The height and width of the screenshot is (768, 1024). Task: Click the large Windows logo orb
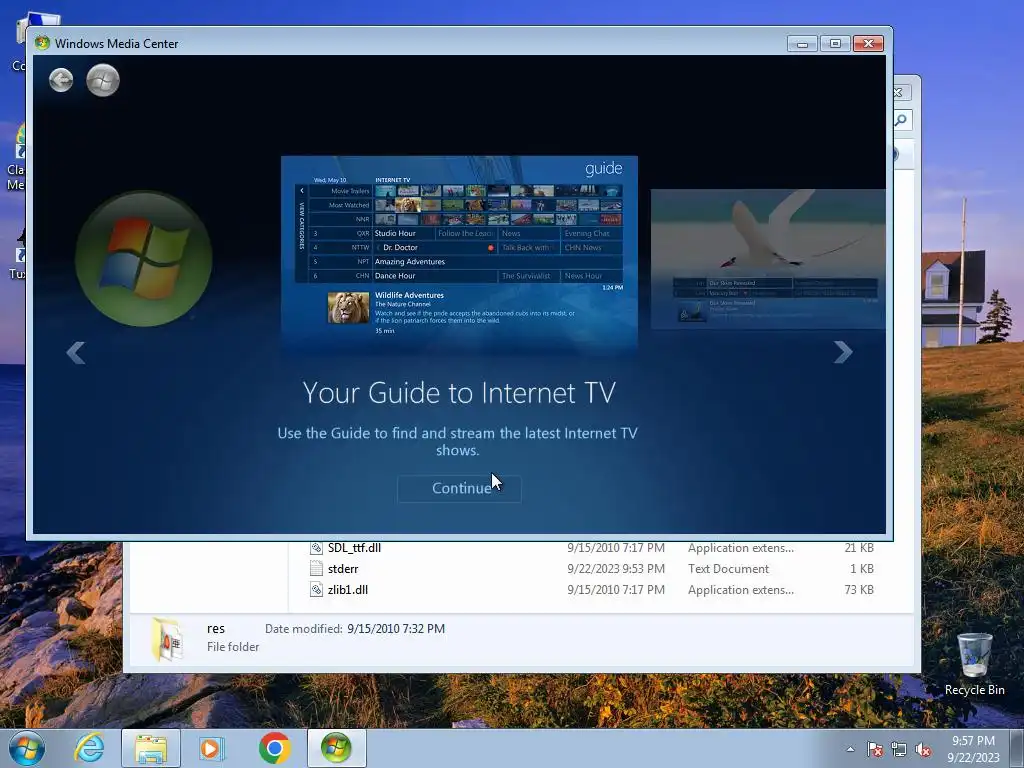coord(144,259)
